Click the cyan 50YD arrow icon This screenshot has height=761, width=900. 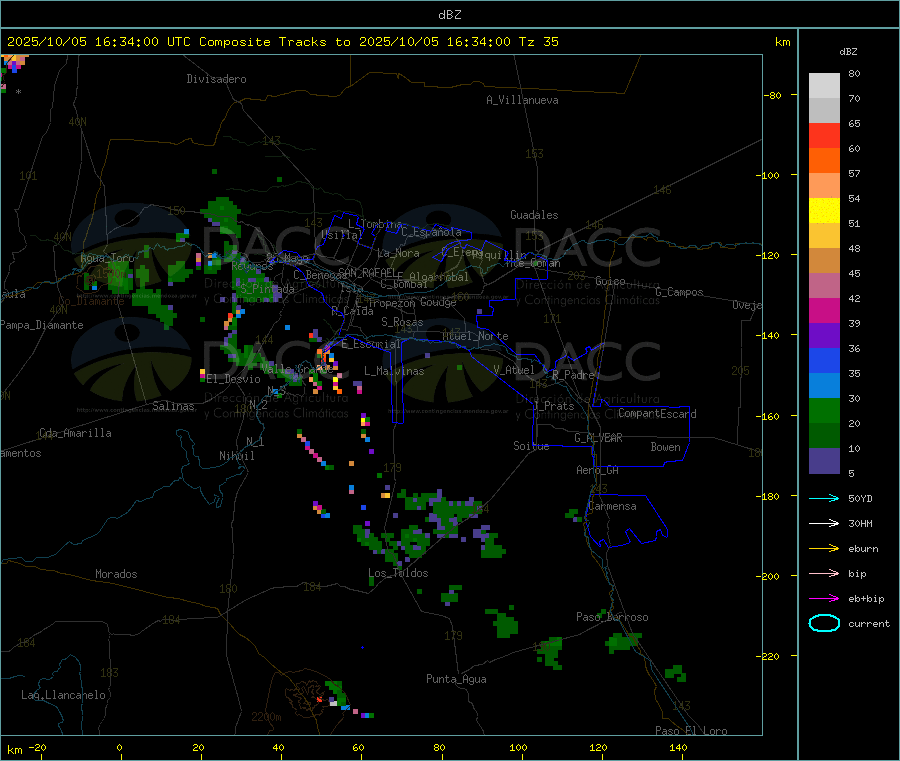[x=824, y=498]
